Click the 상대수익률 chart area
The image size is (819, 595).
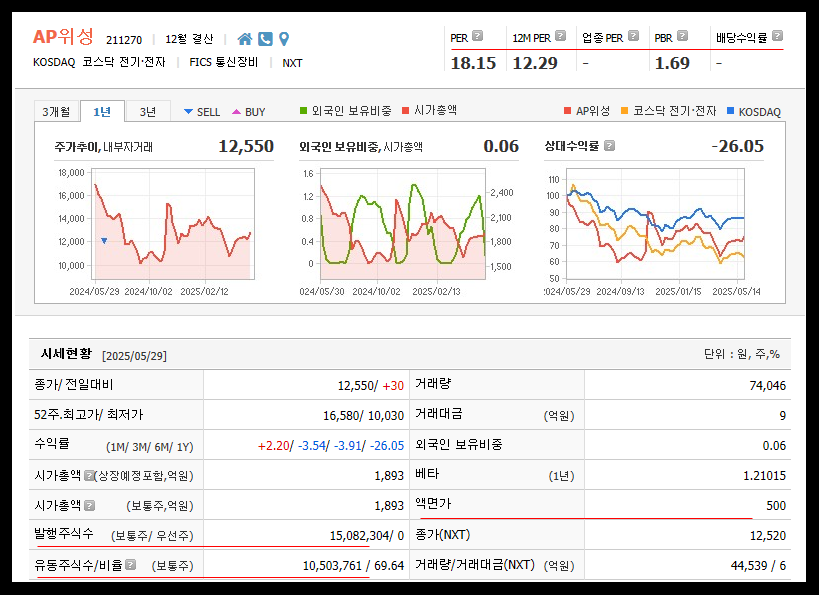656,224
